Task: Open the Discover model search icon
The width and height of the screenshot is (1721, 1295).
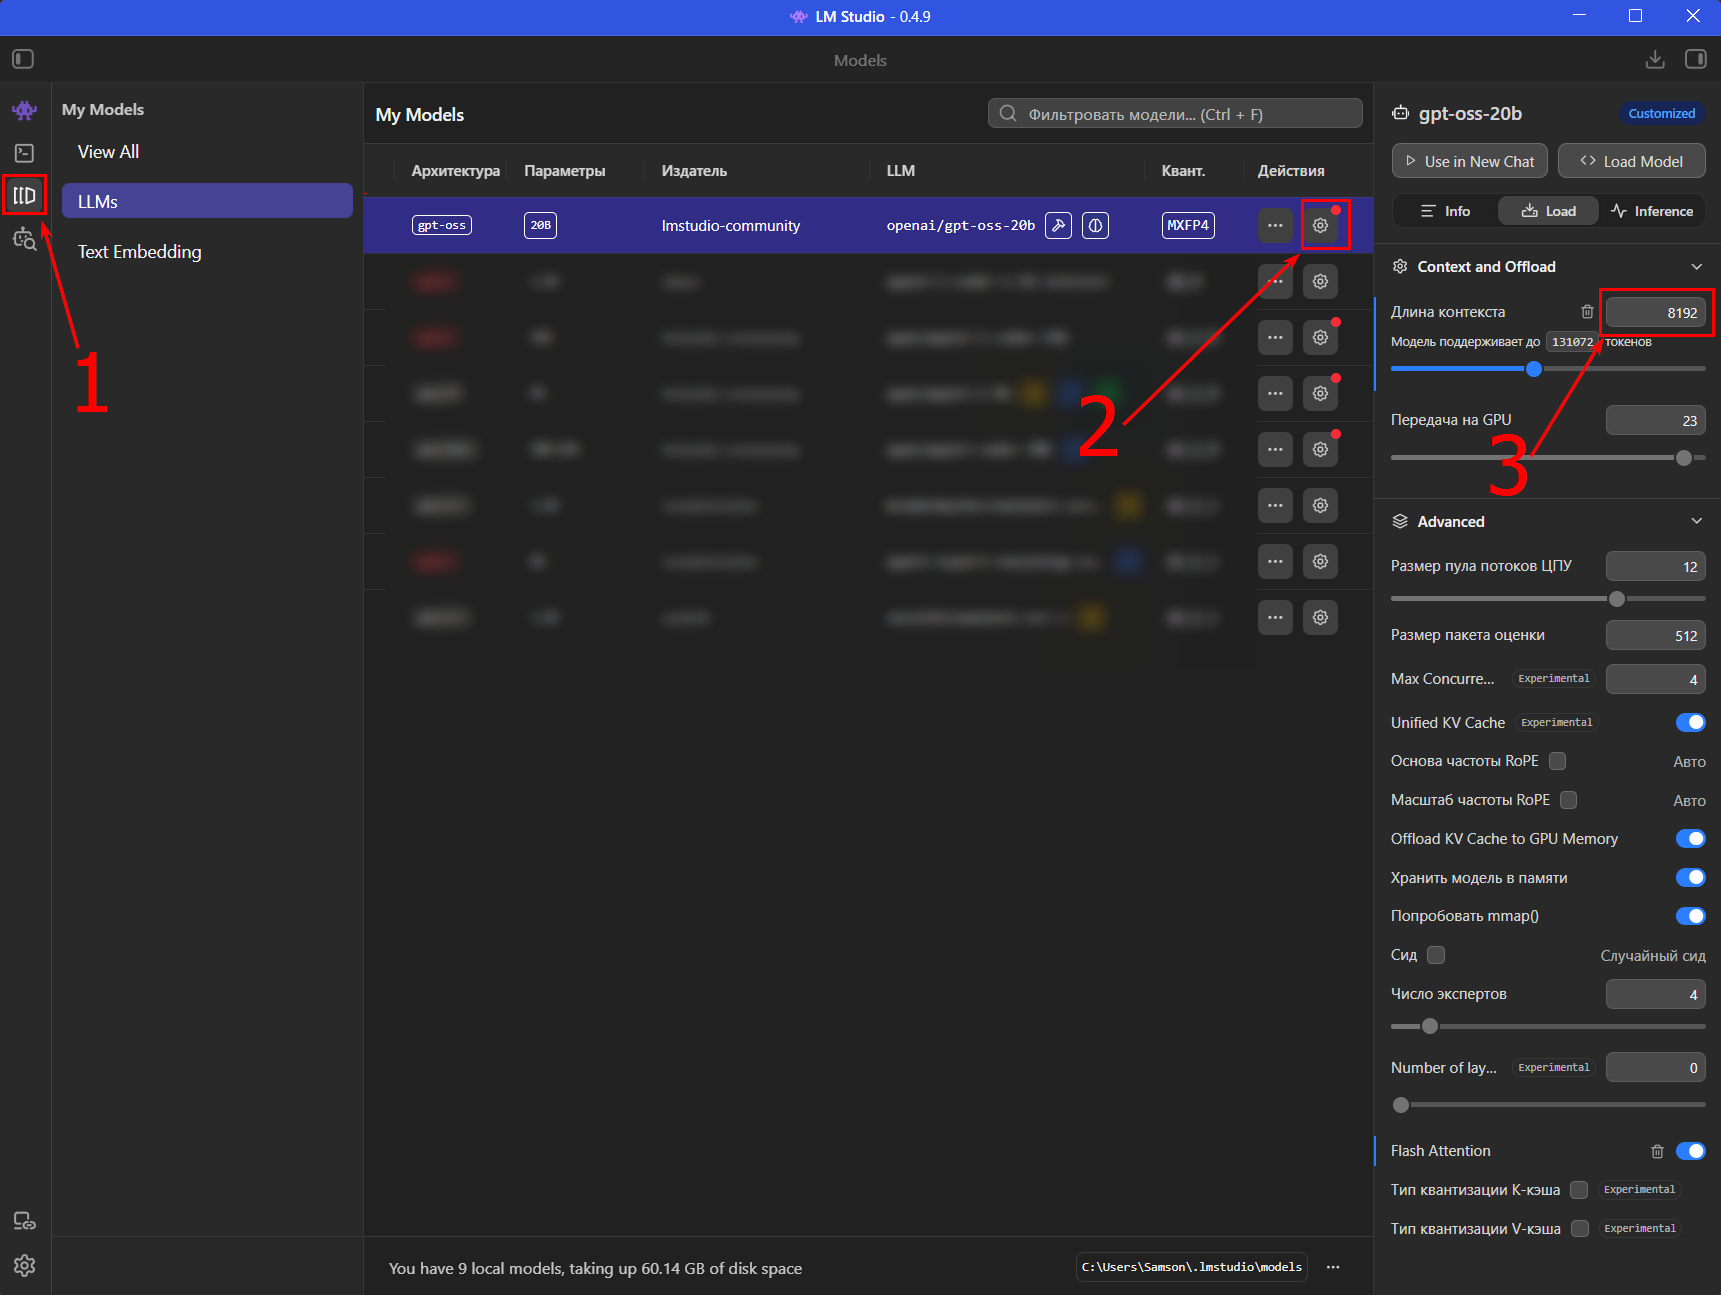Action: pos(25,238)
